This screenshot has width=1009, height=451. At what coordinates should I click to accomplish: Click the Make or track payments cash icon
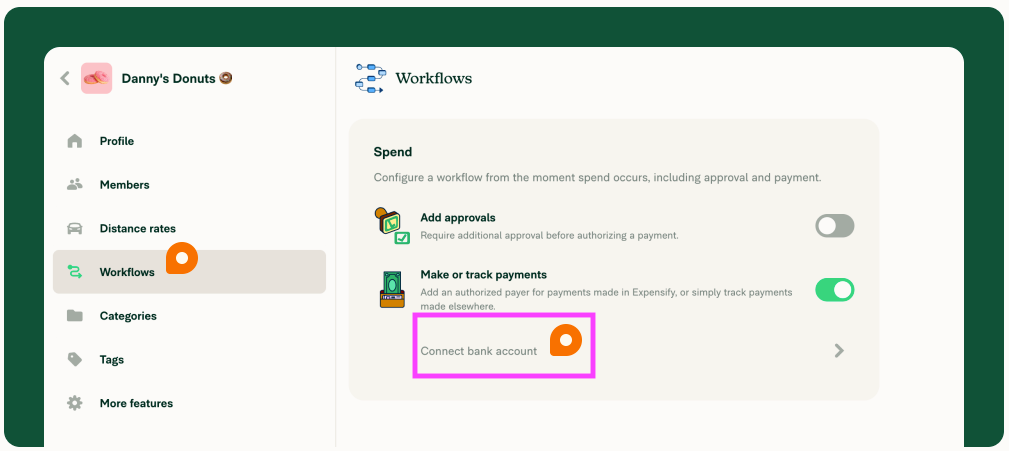393,290
